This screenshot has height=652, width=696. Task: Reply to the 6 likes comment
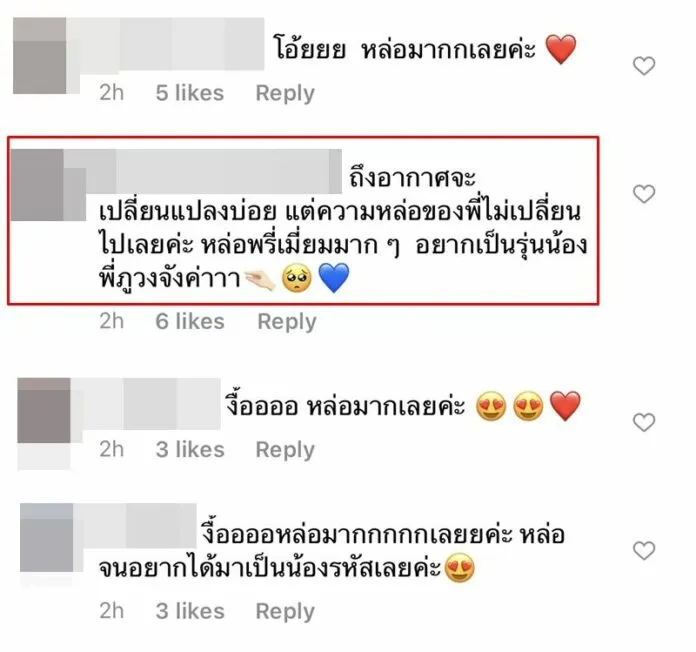[x=287, y=322]
